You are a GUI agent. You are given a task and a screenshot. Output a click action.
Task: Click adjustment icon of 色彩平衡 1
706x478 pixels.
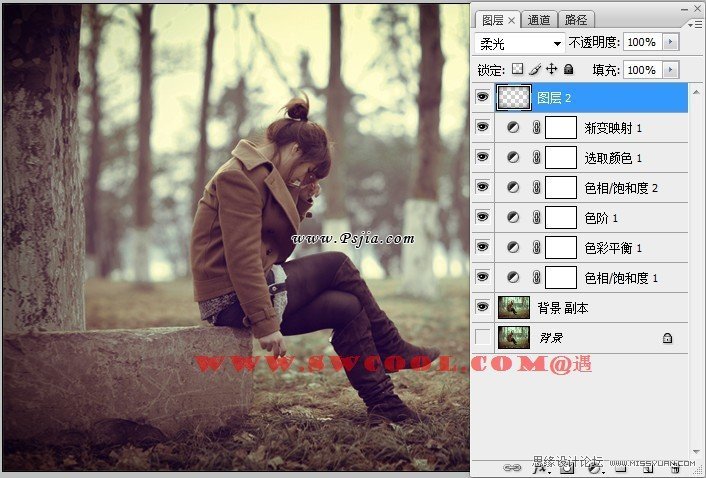click(x=513, y=248)
